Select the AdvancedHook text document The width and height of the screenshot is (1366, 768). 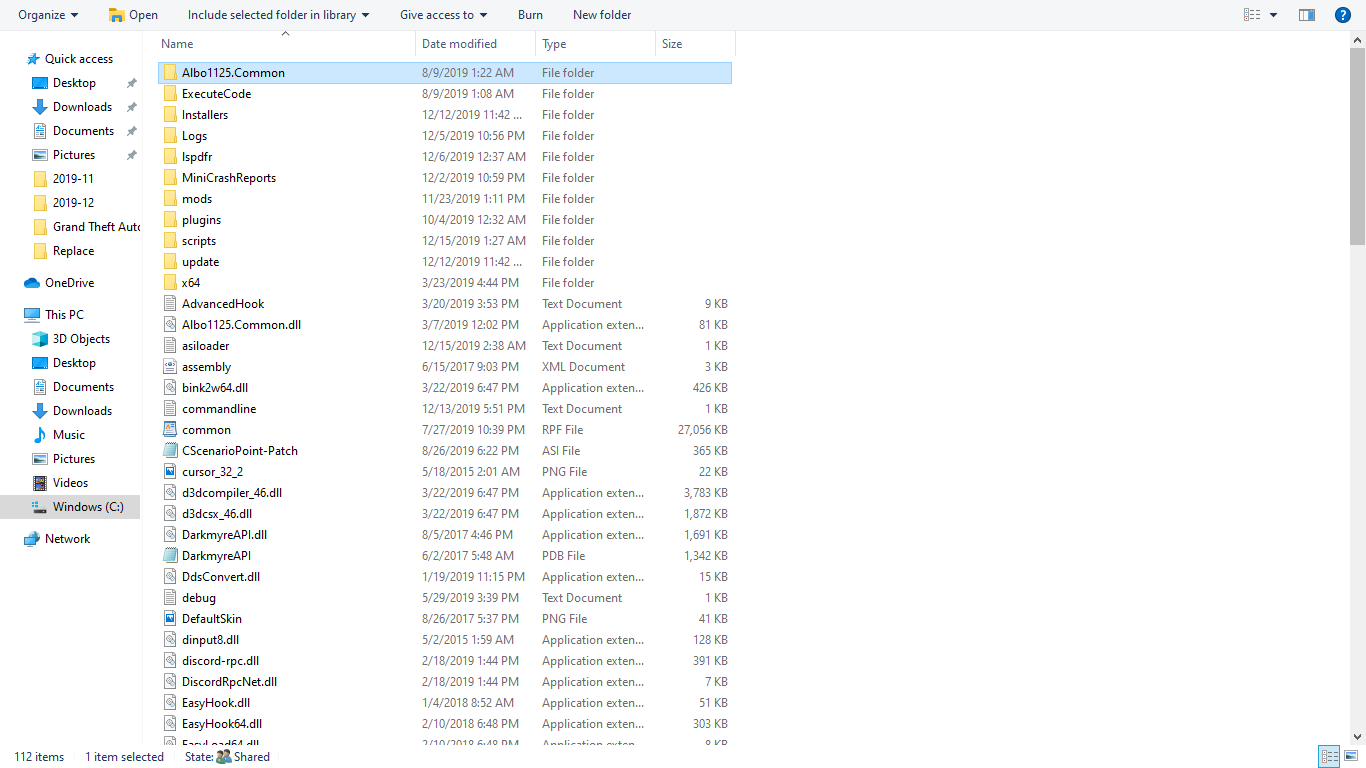tap(223, 304)
